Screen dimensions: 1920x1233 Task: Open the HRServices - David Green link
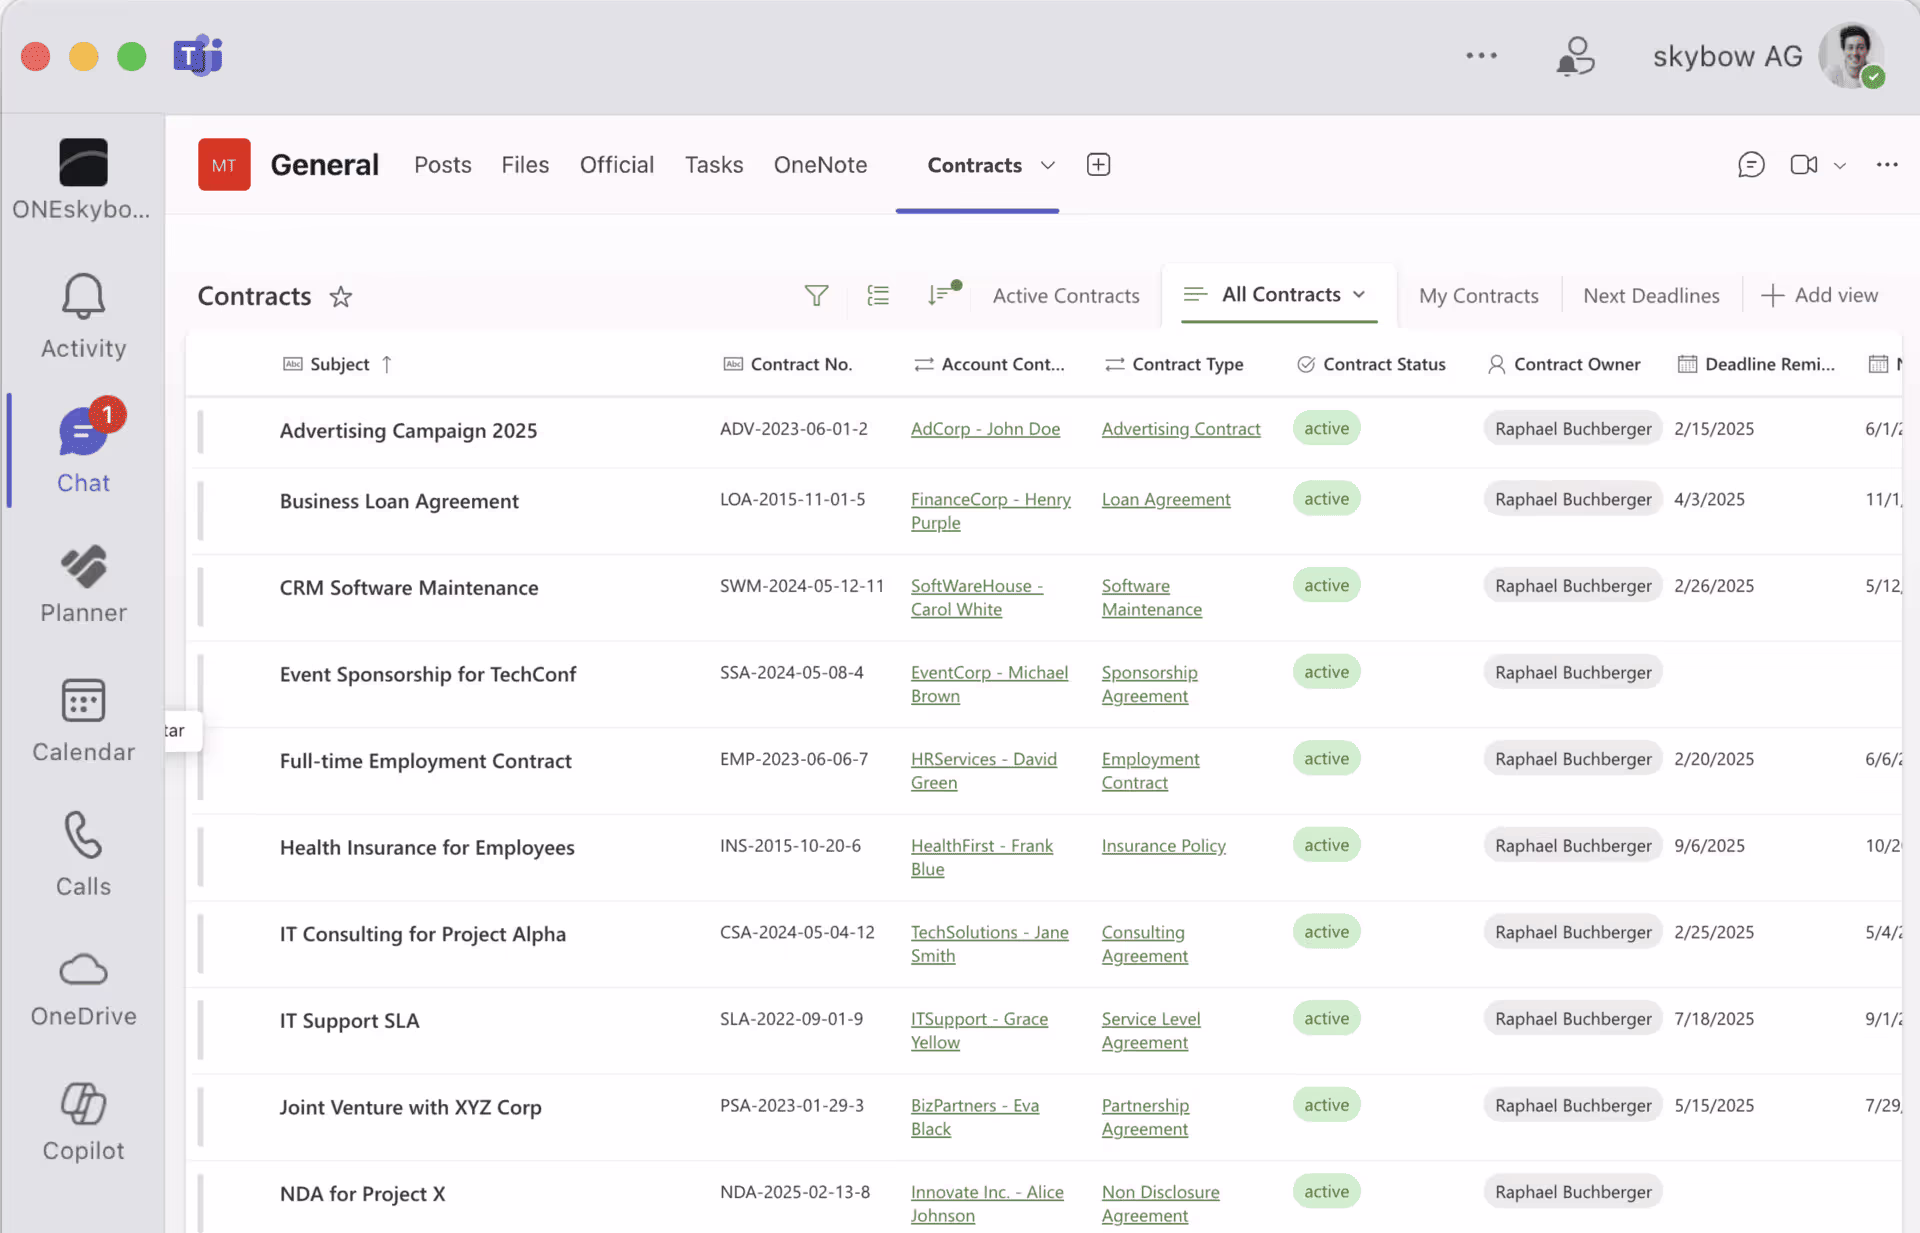983,771
